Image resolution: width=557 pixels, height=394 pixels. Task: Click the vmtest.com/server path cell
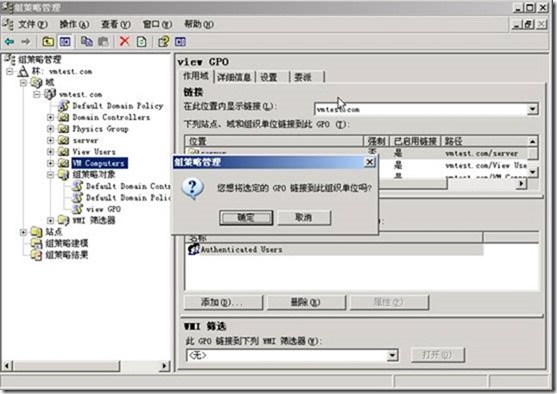pos(481,153)
